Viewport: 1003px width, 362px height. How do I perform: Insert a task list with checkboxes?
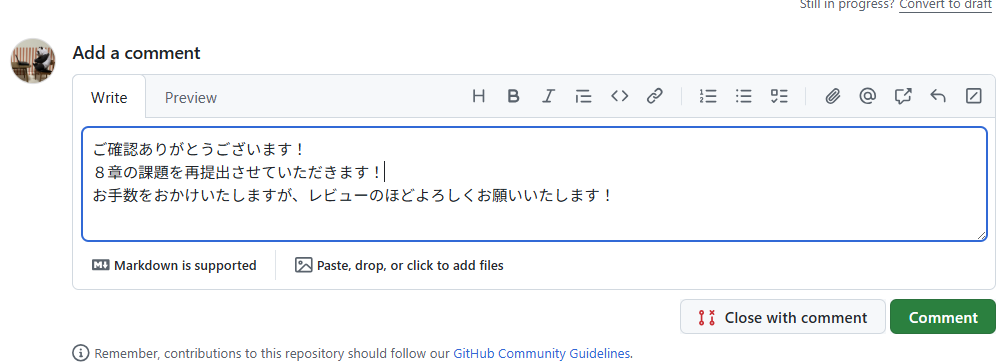778,97
